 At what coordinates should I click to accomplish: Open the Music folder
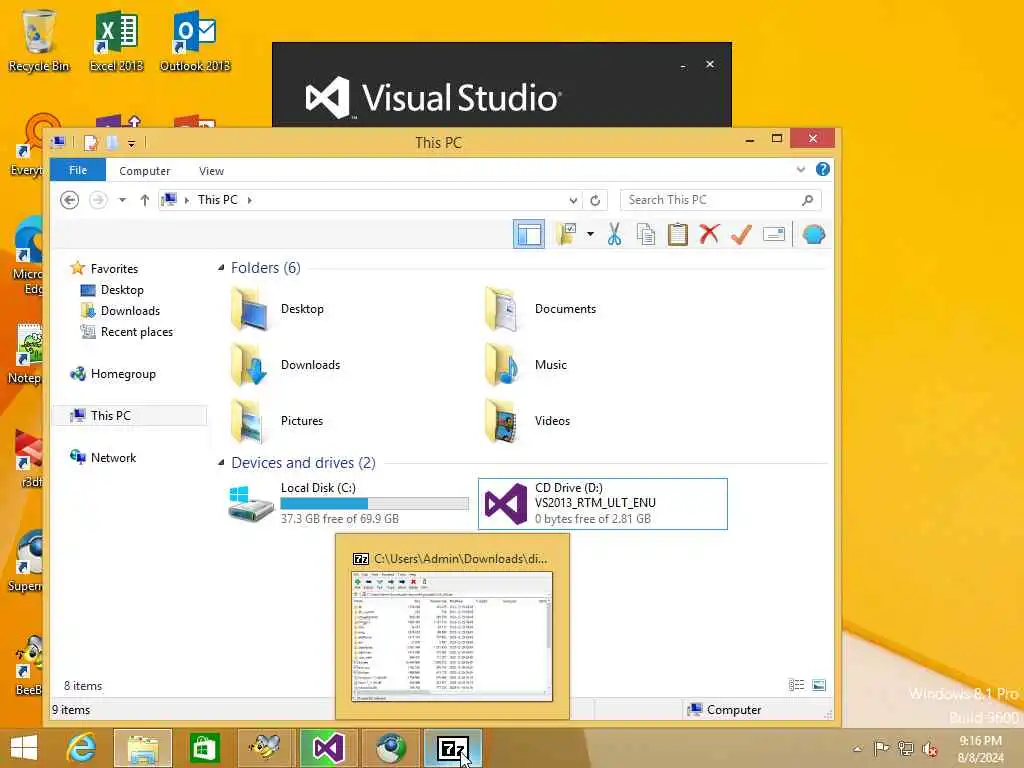tap(526, 365)
